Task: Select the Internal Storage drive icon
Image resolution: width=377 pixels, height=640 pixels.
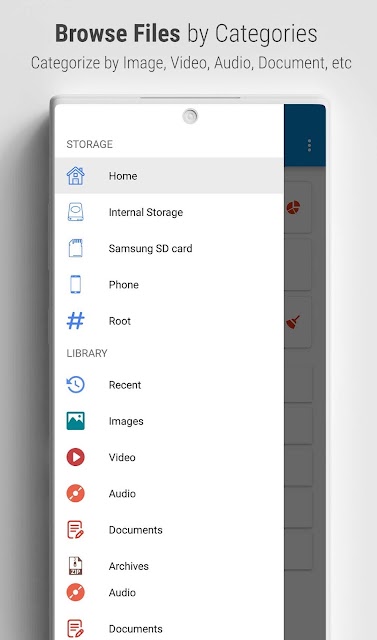Action: click(75, 212)
